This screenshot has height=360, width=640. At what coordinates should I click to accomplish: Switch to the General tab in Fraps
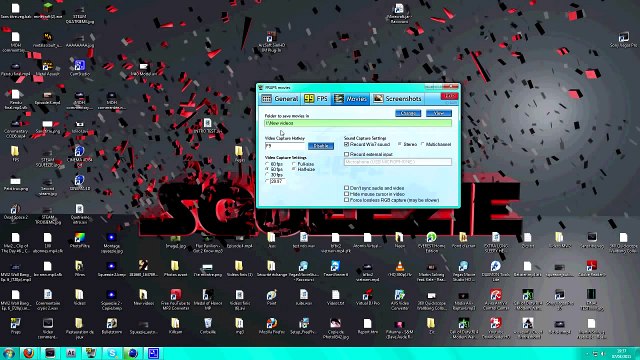click(x=280, y=99)
